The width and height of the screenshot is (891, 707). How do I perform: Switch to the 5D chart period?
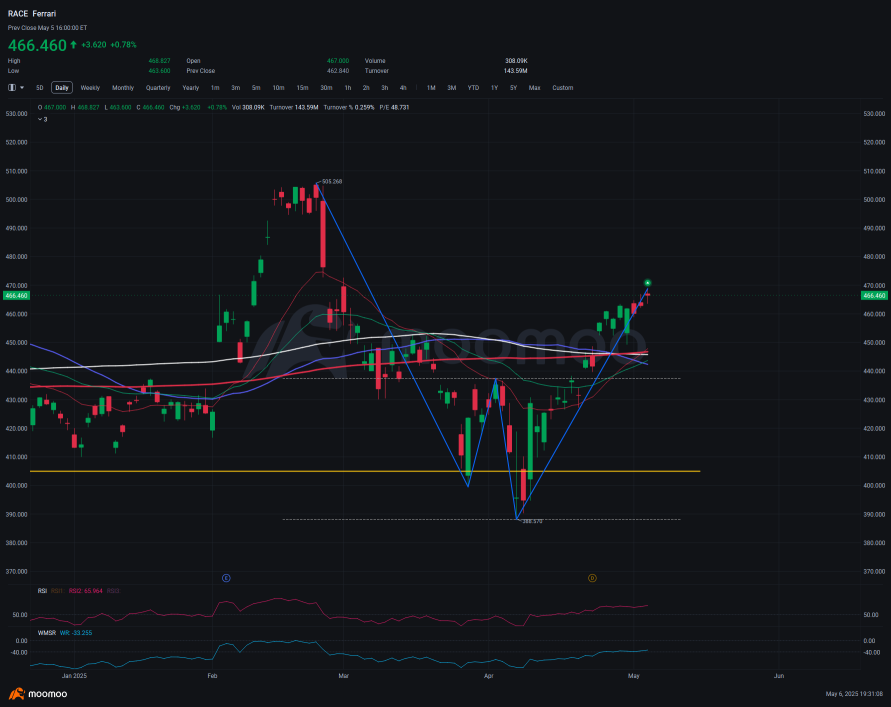click(x=40, y=88)
